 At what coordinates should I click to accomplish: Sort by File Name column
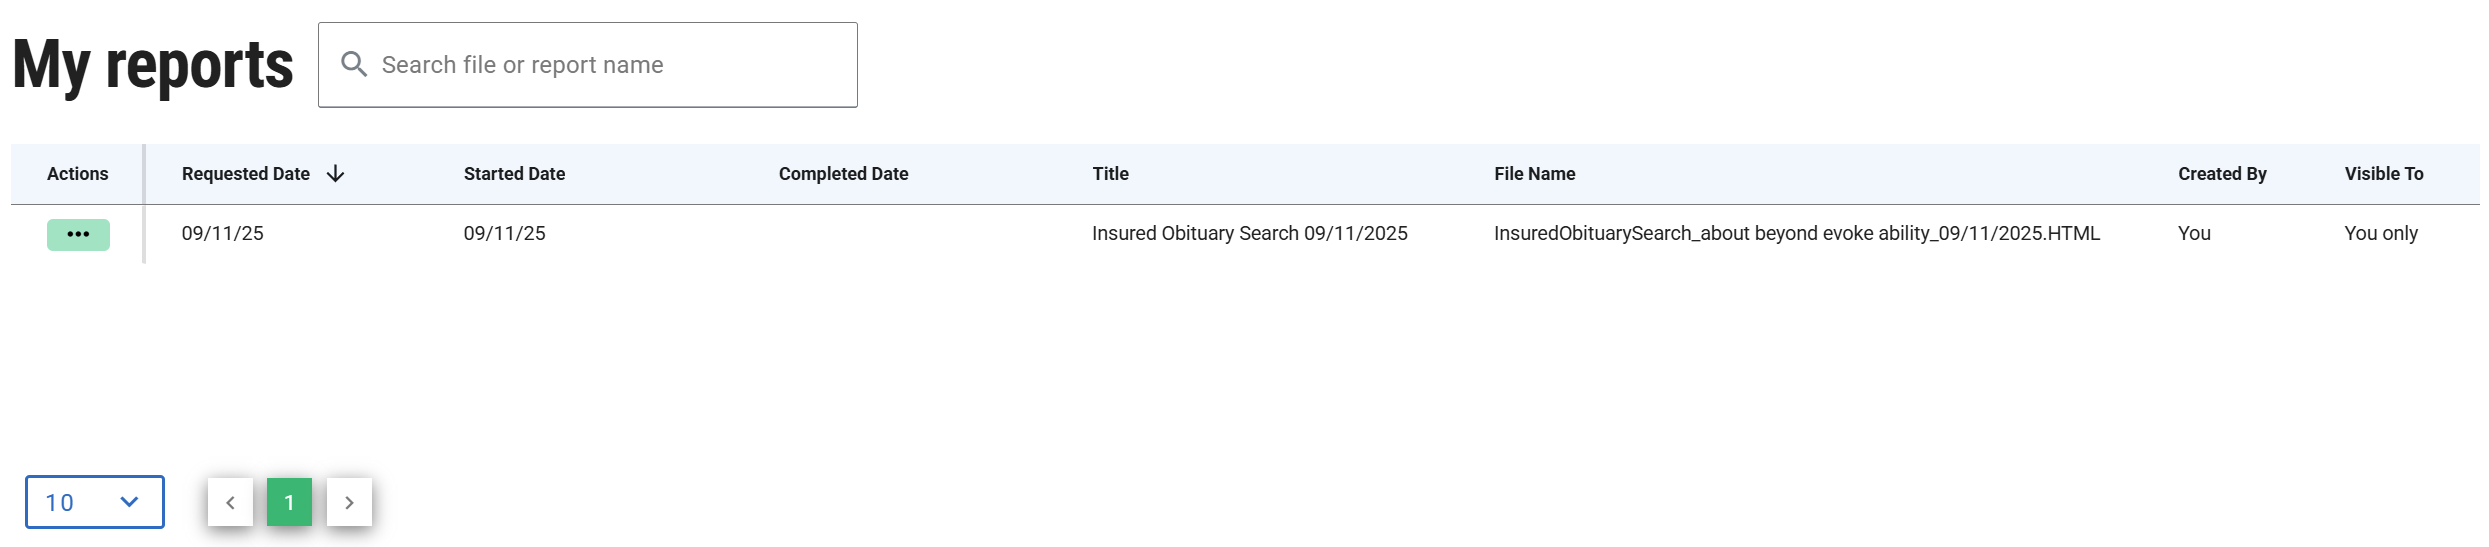(1534, 174)
